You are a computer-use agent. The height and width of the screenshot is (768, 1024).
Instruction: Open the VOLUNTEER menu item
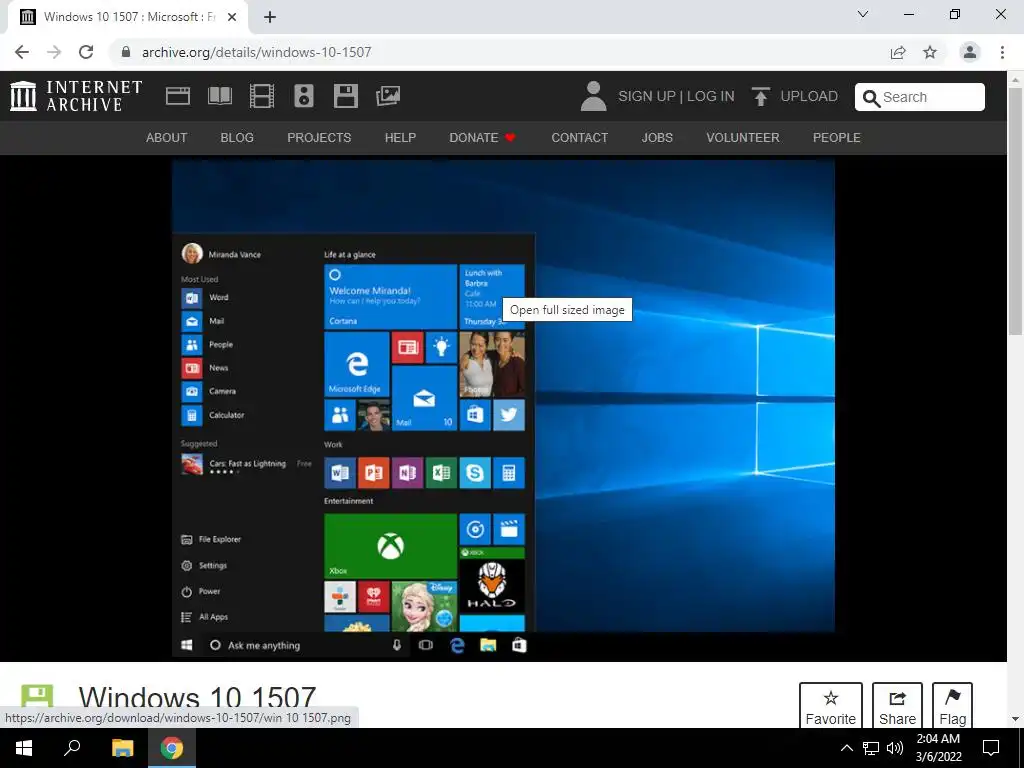(743, 138)
